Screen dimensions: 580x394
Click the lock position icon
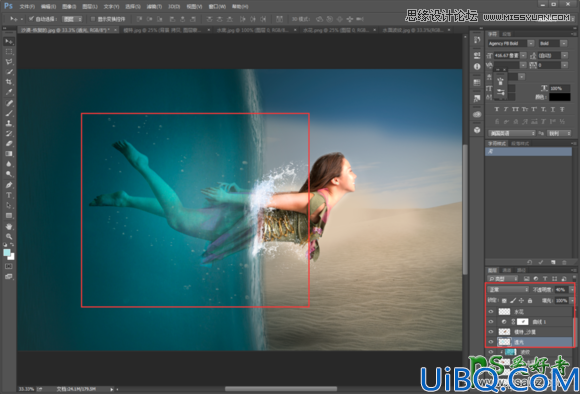[521, 300]
